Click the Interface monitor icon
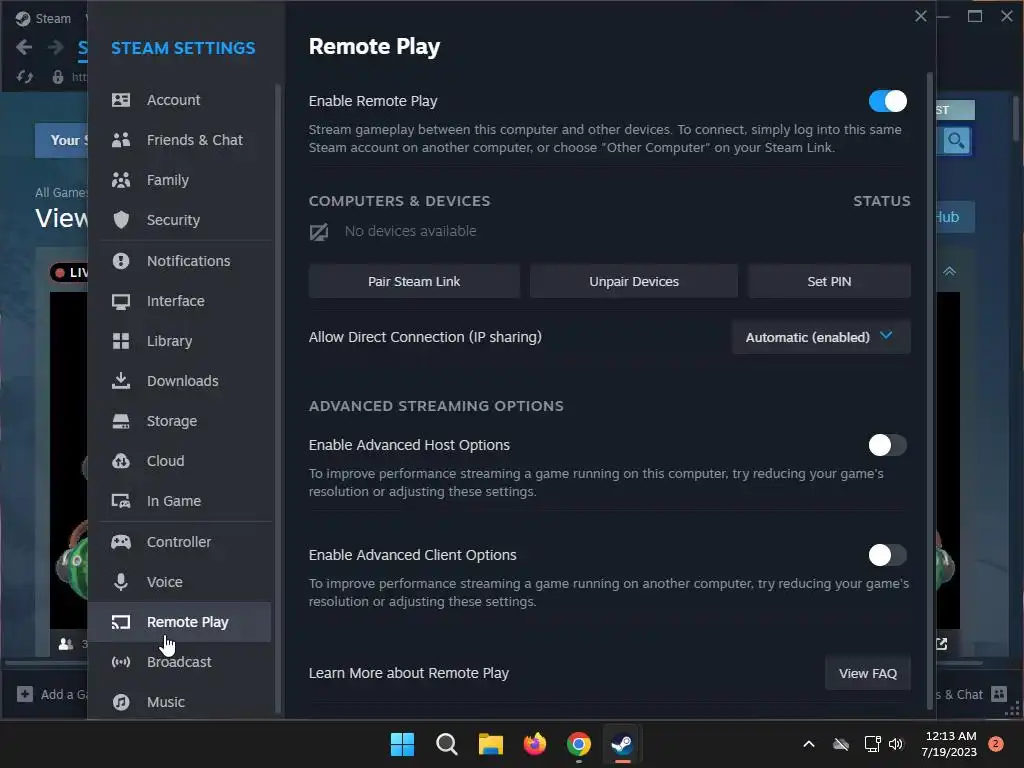Viewport: 1024px width, 768px height. click(121, 301)
